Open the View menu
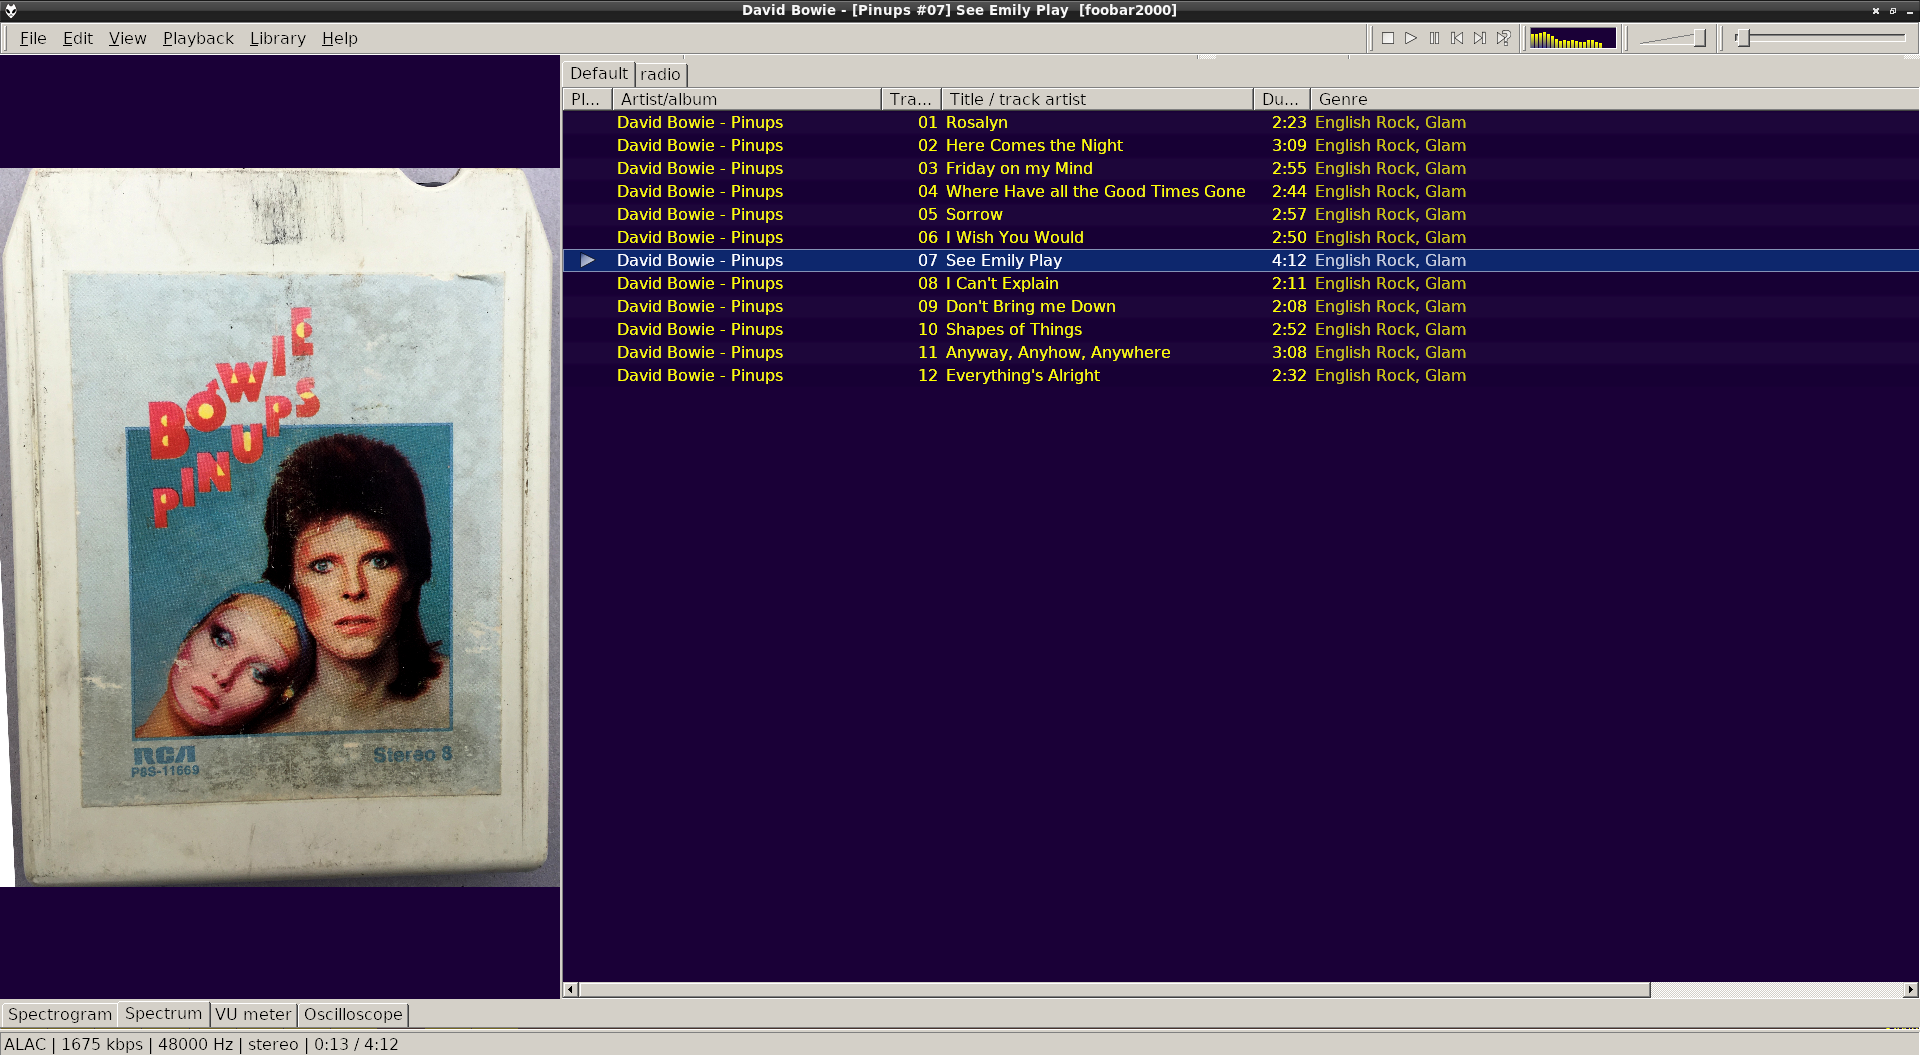 pos(127,38)
